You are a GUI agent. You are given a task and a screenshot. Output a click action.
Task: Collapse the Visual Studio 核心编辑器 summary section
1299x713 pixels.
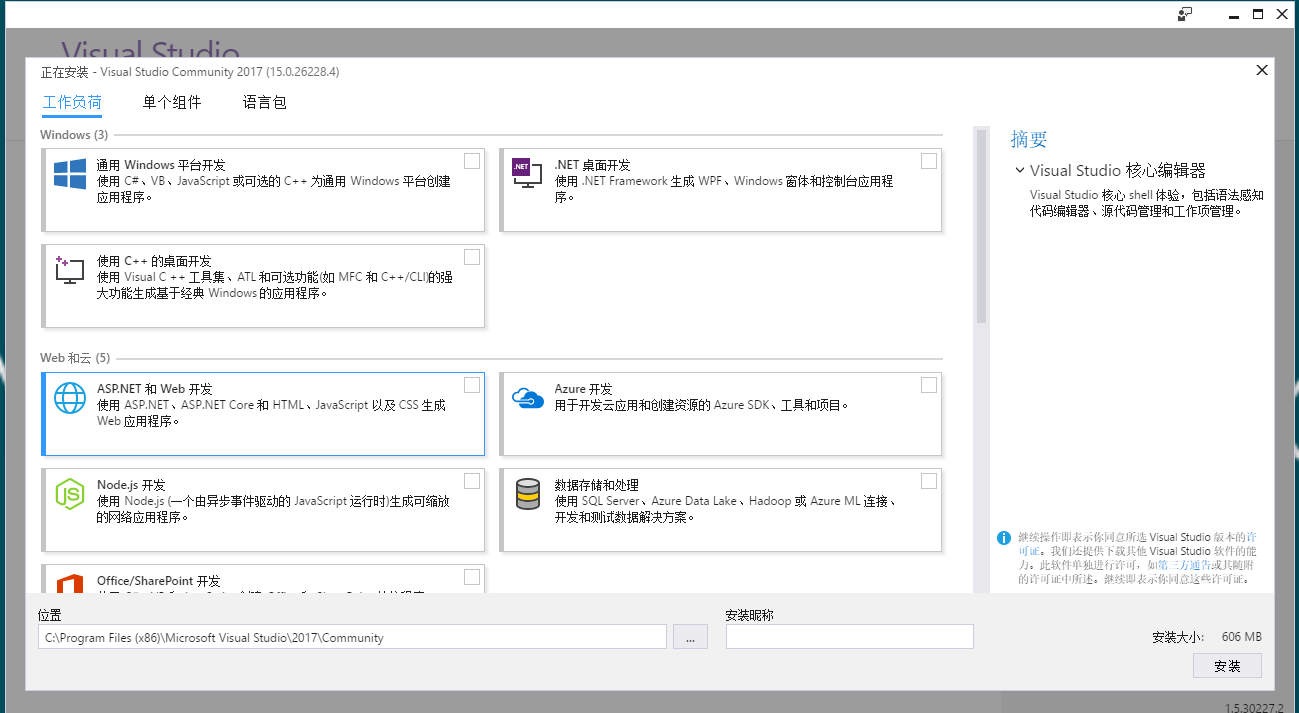pyautogui.click(x=1020, y=171)
